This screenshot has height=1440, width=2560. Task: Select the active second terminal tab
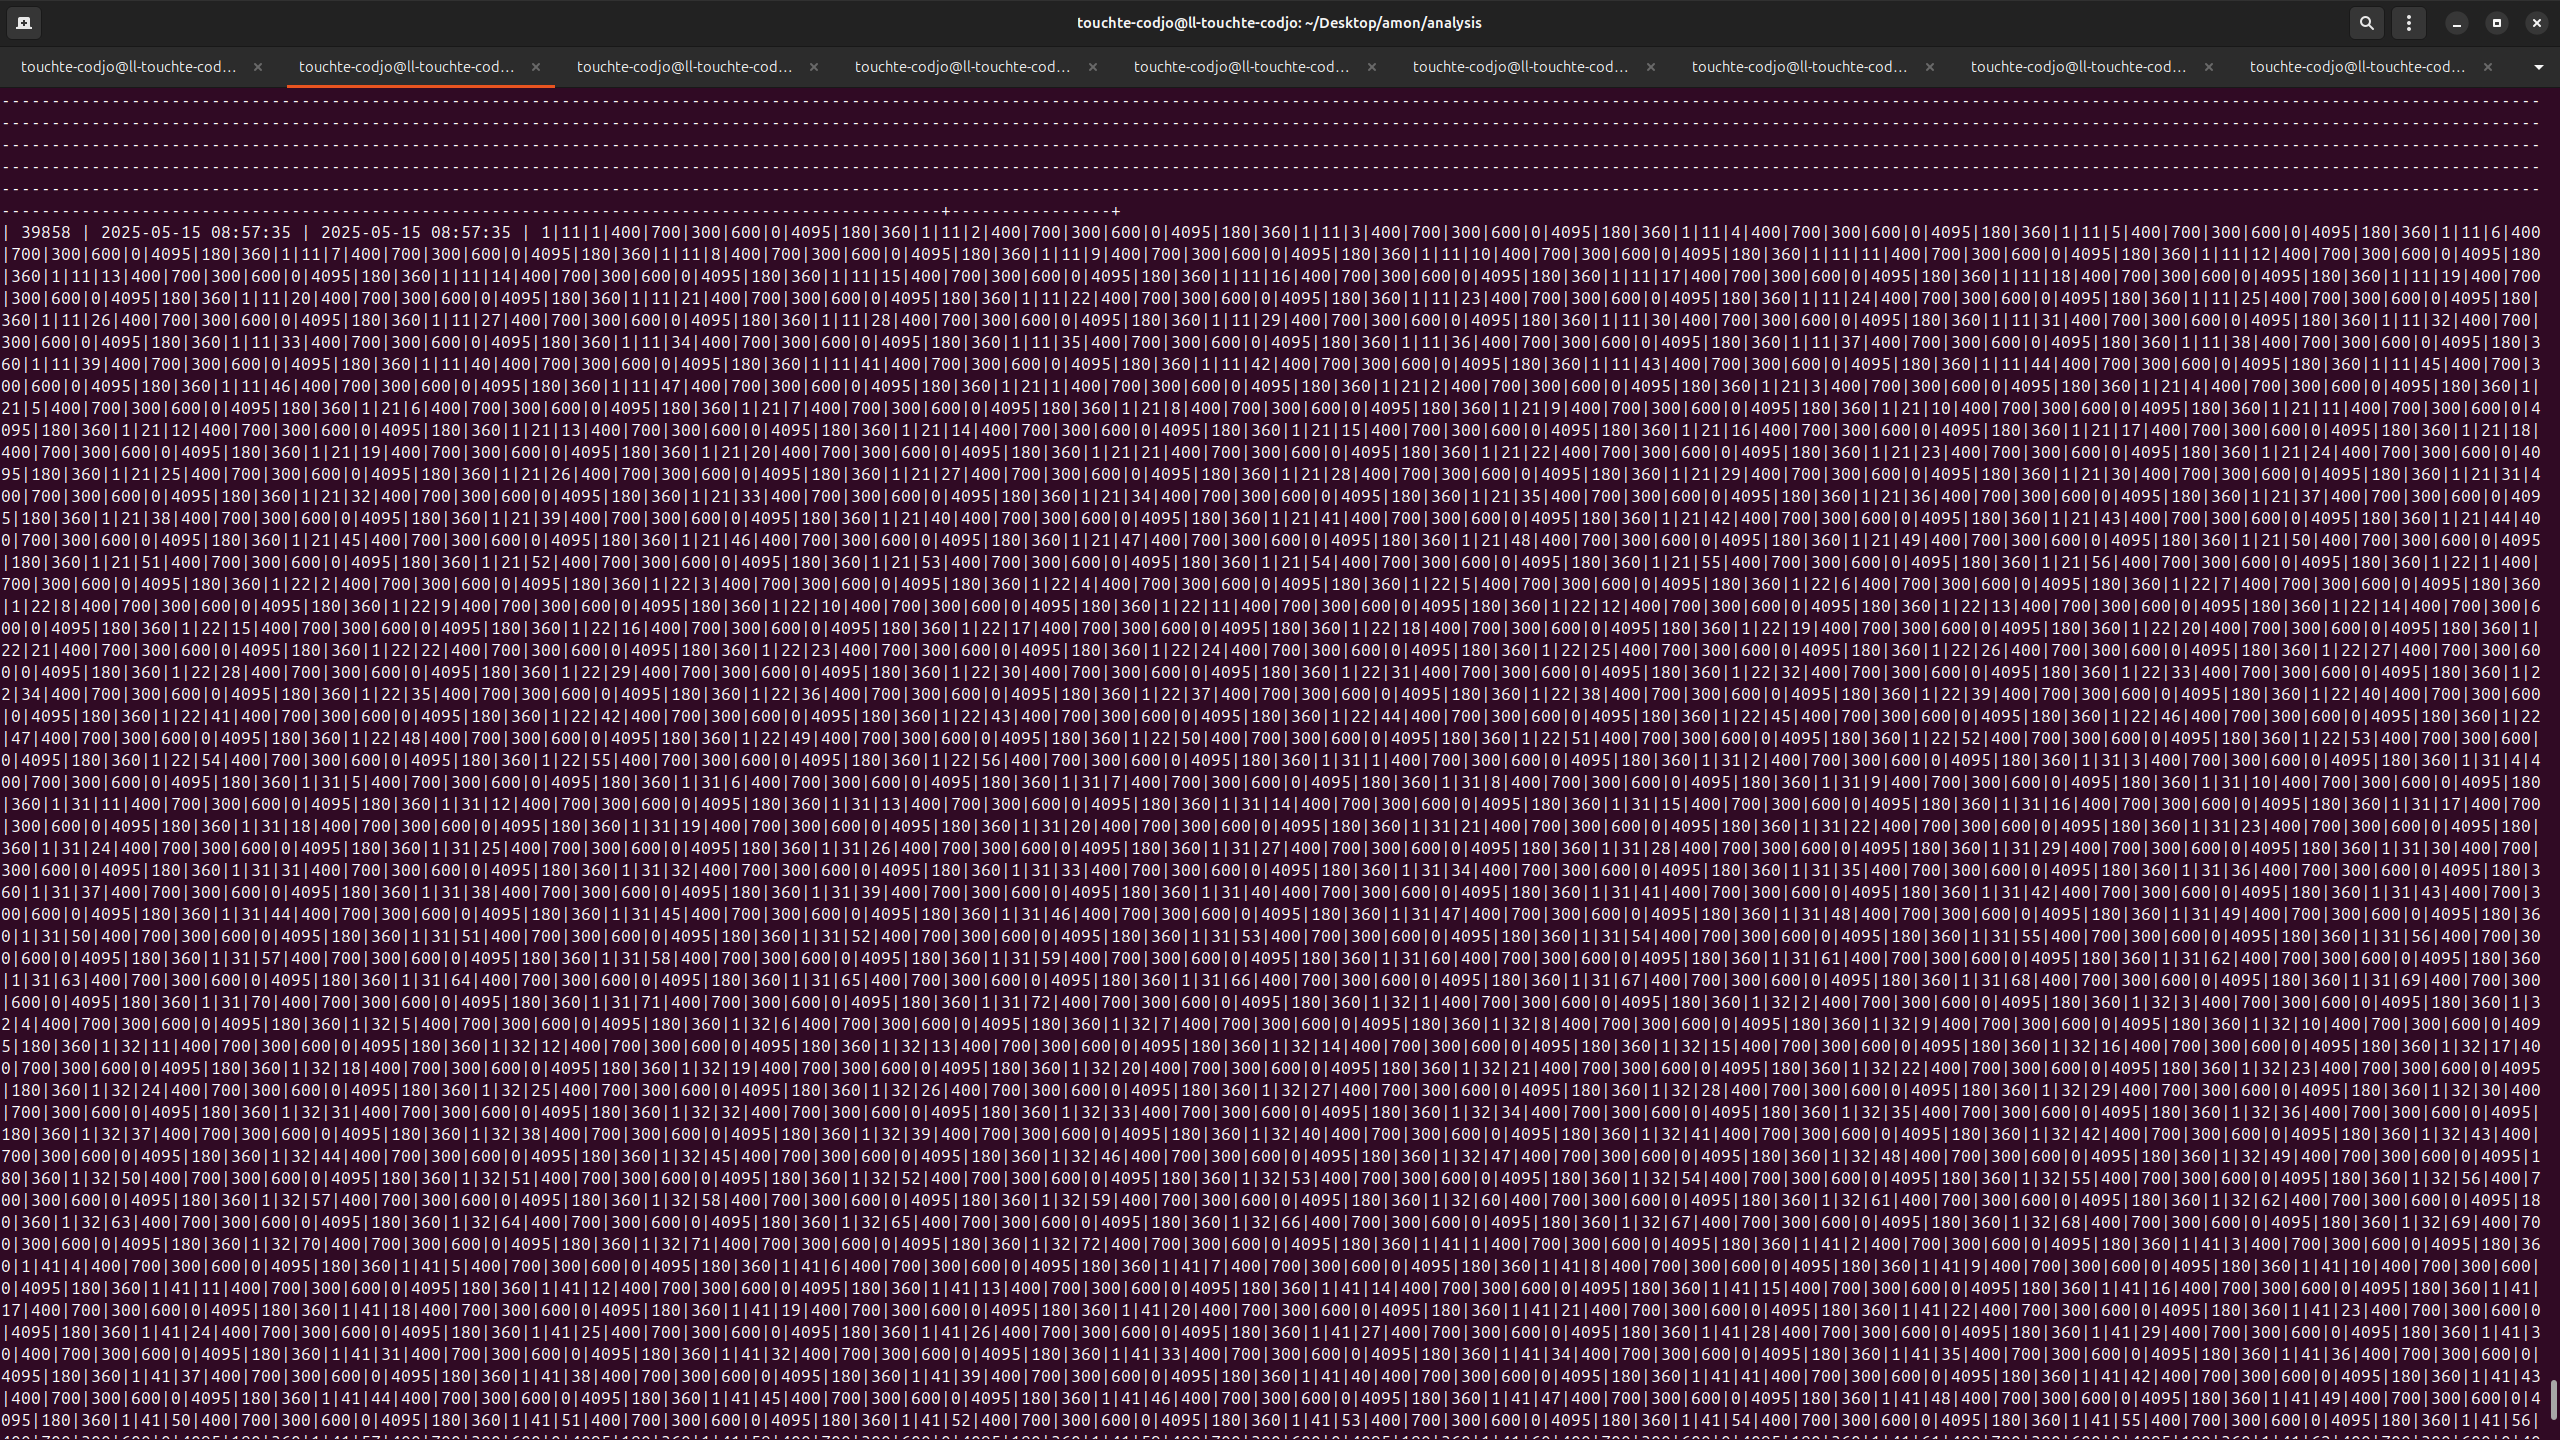coord(406,67)
